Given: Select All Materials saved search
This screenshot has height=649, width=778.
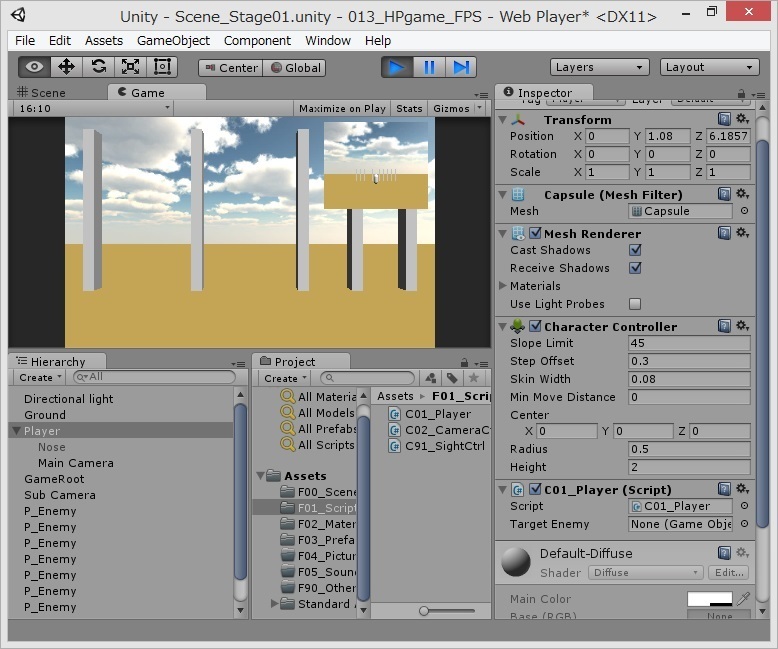Looking at the screenshot, I should 319,396.
